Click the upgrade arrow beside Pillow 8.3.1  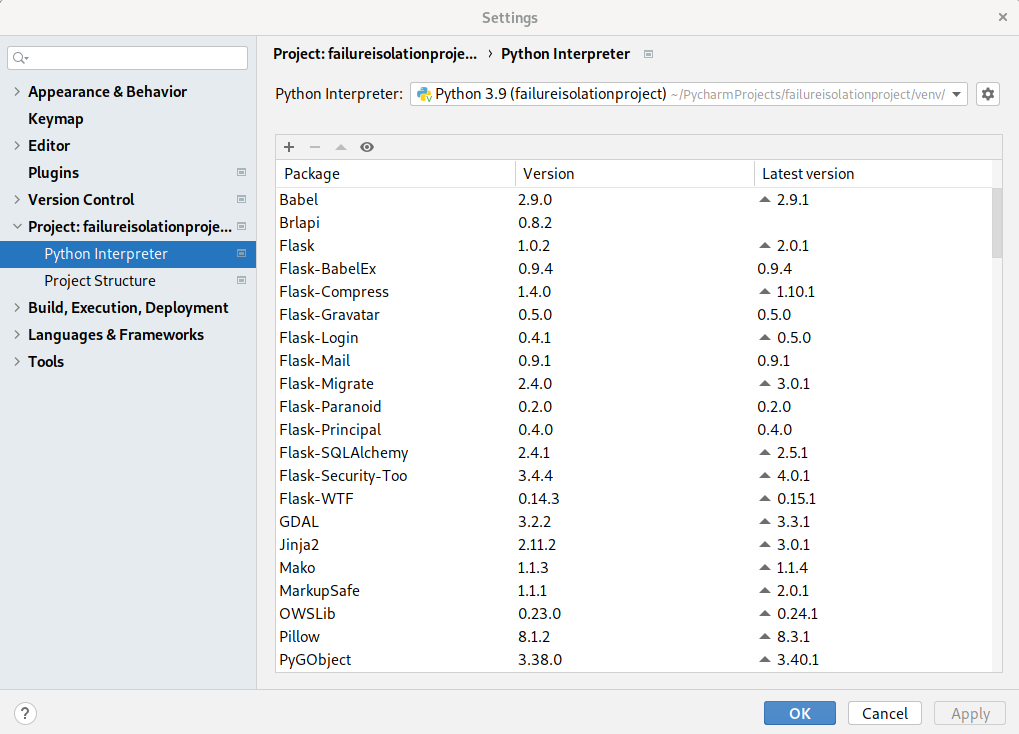tap(765, 636)
